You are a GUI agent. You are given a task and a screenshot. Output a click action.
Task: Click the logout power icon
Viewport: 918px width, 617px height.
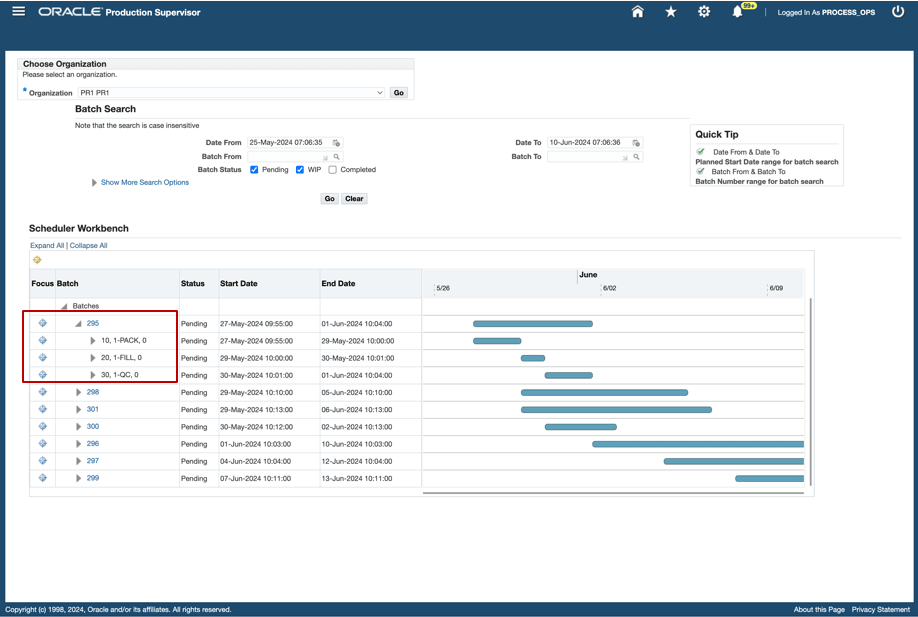(898, 12)
